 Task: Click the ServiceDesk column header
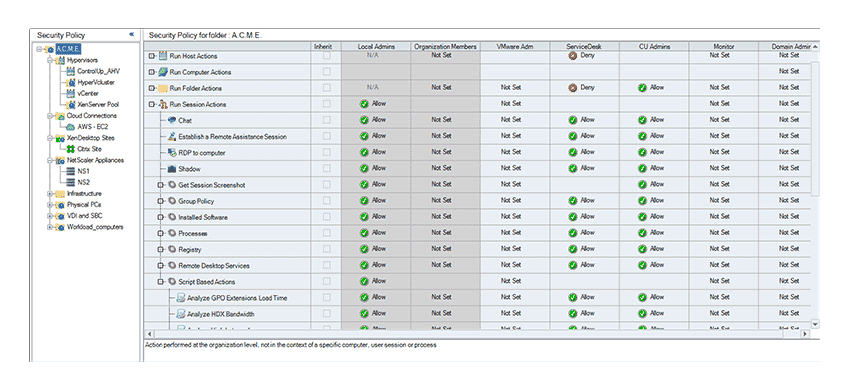[585, 47]
